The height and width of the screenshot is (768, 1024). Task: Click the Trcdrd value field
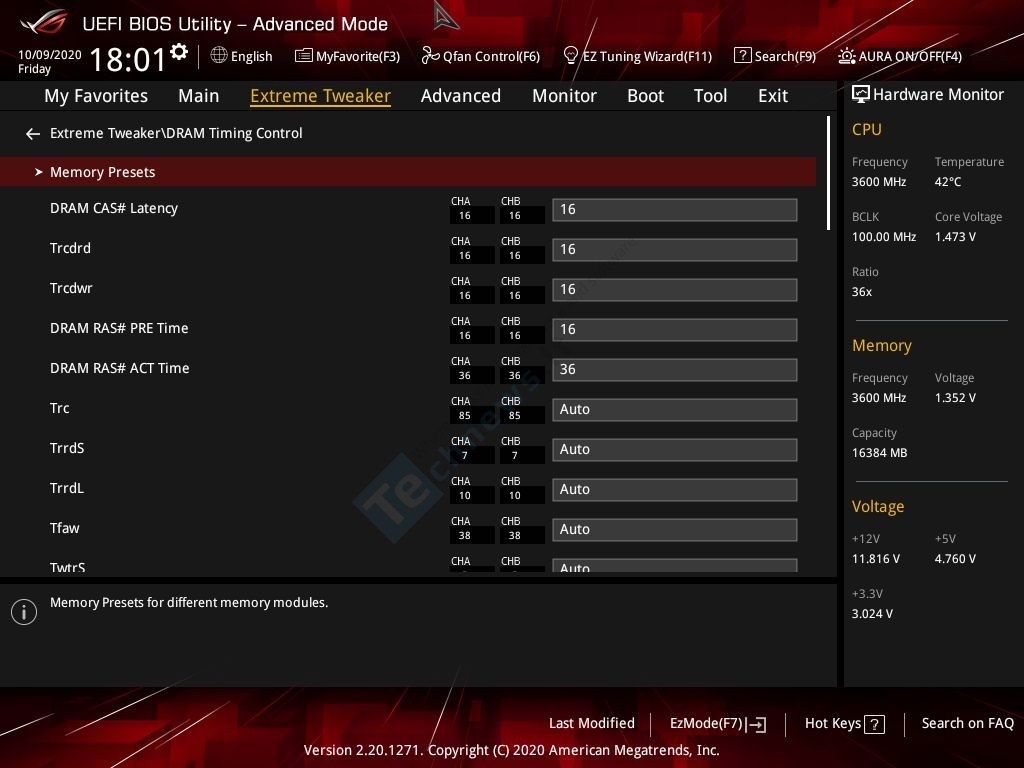675,249
